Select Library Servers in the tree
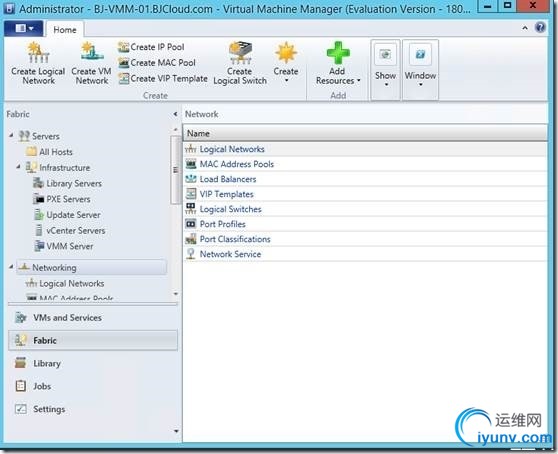 tap(68, 183)
